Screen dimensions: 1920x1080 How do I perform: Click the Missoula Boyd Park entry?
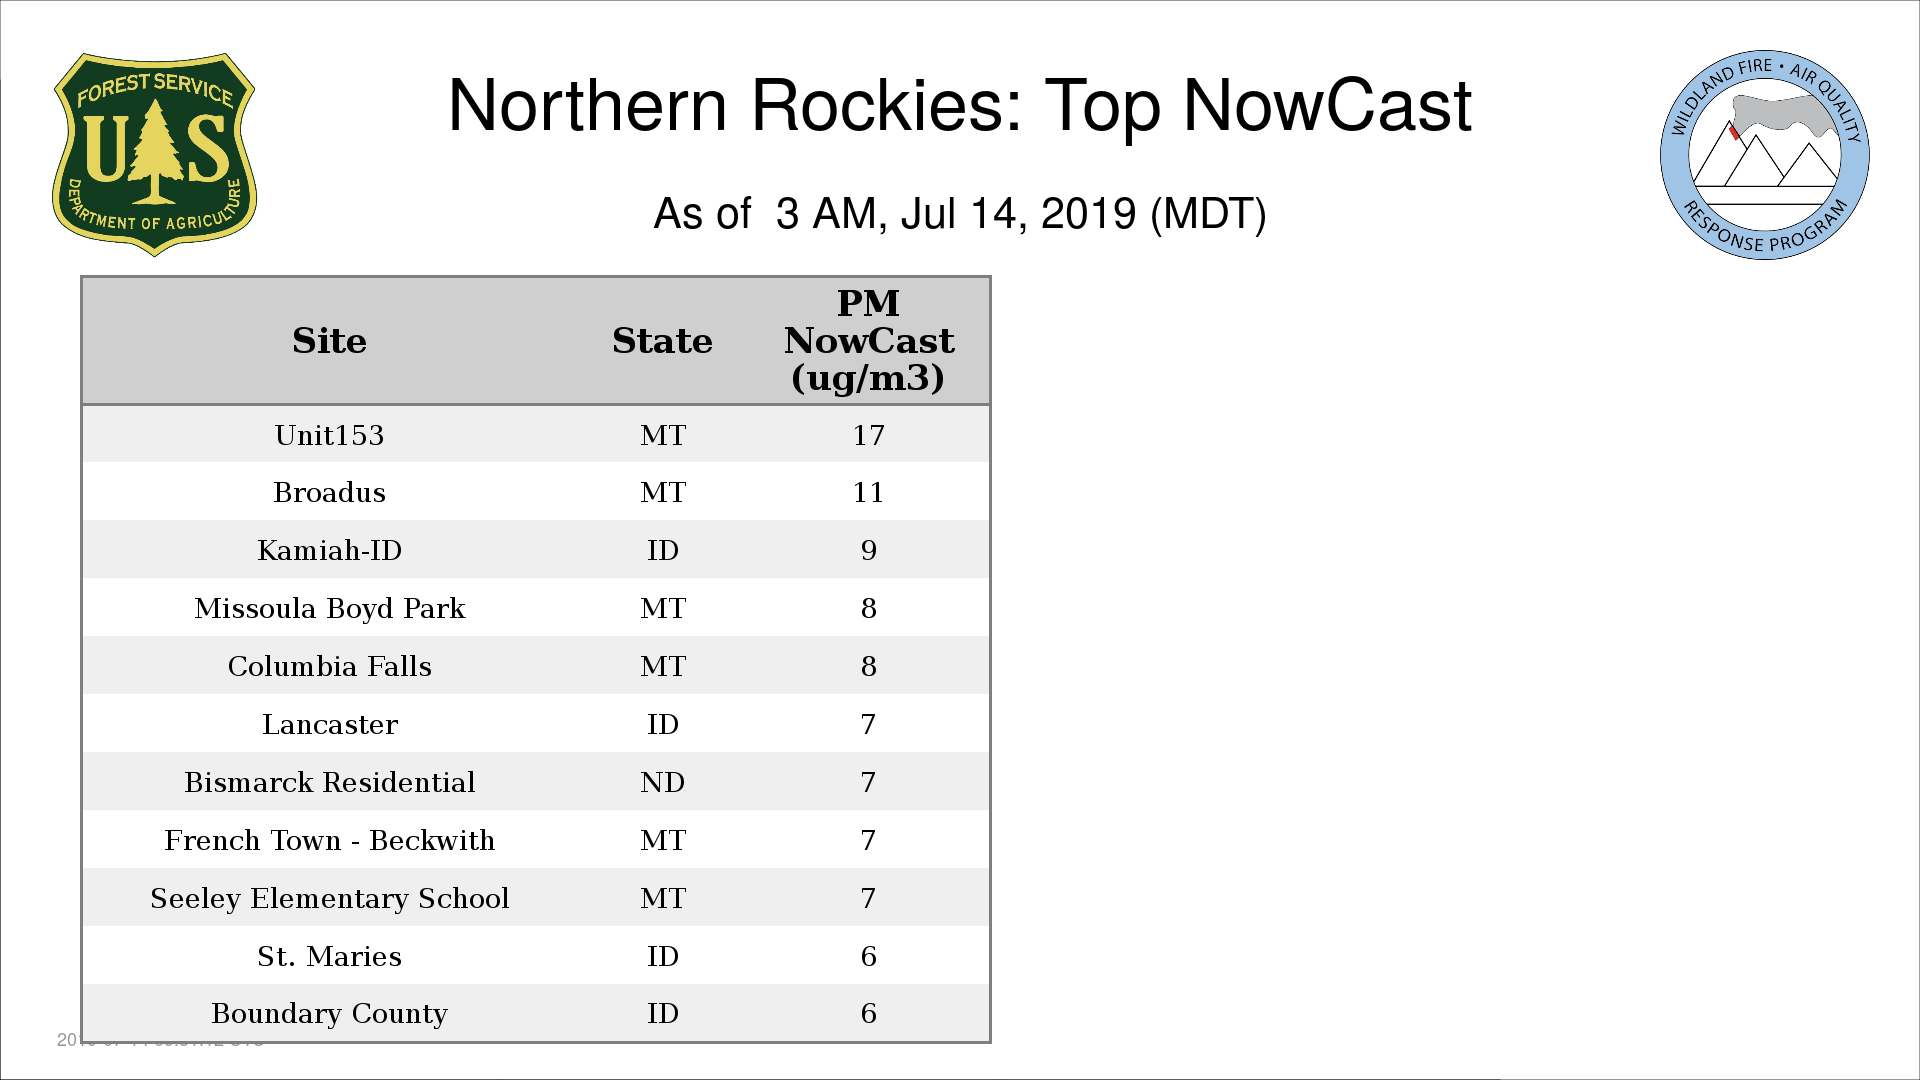[329, 608]
